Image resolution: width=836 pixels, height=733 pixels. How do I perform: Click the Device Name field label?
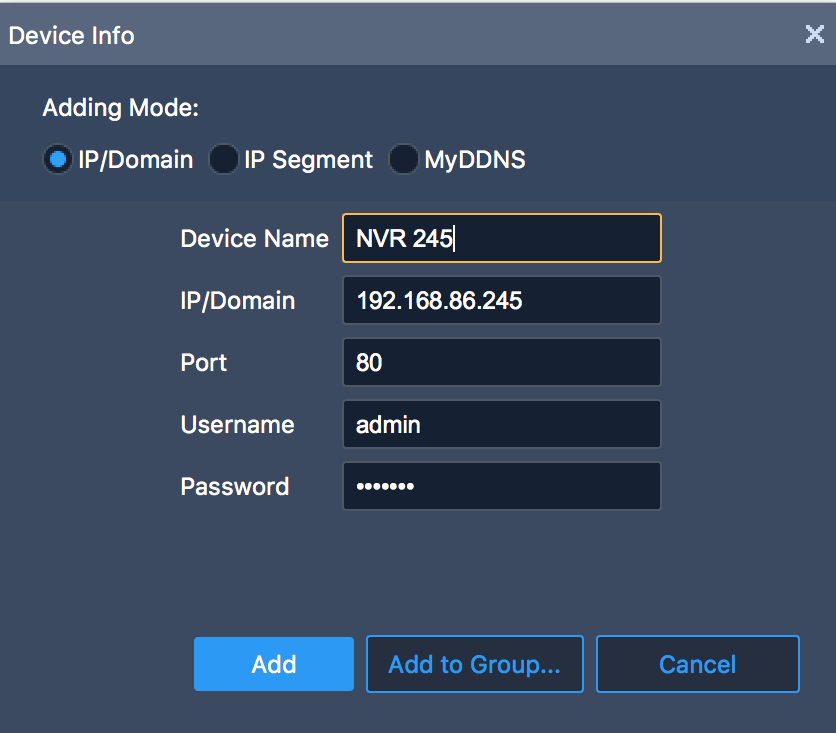254,238
